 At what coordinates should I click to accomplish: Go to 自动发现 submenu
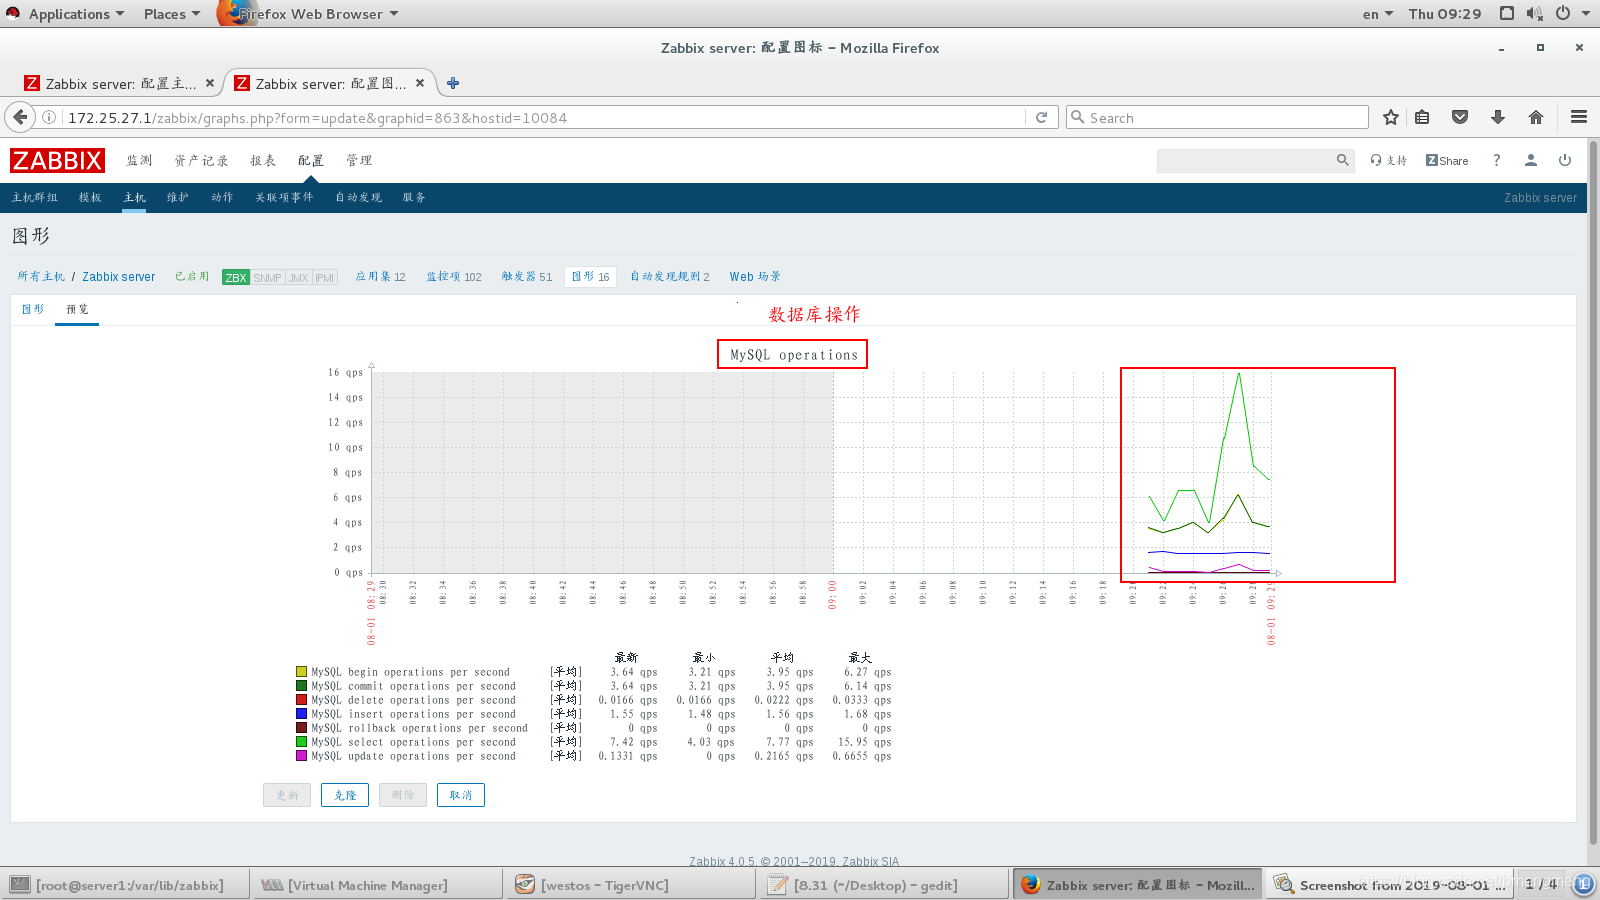coord(358,197)
